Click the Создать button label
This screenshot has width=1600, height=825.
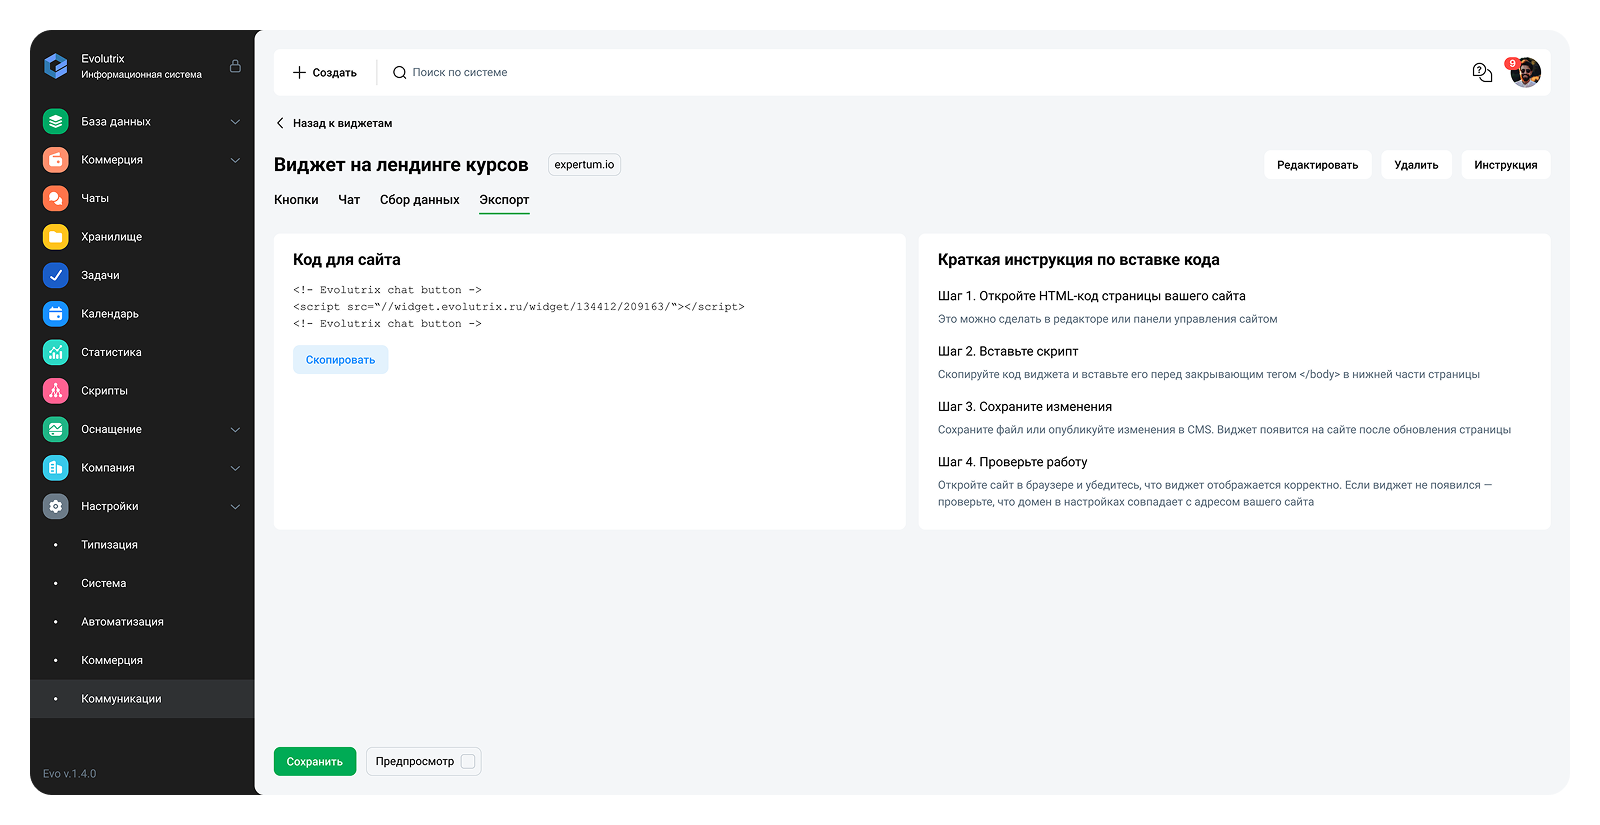click(334, 73)
